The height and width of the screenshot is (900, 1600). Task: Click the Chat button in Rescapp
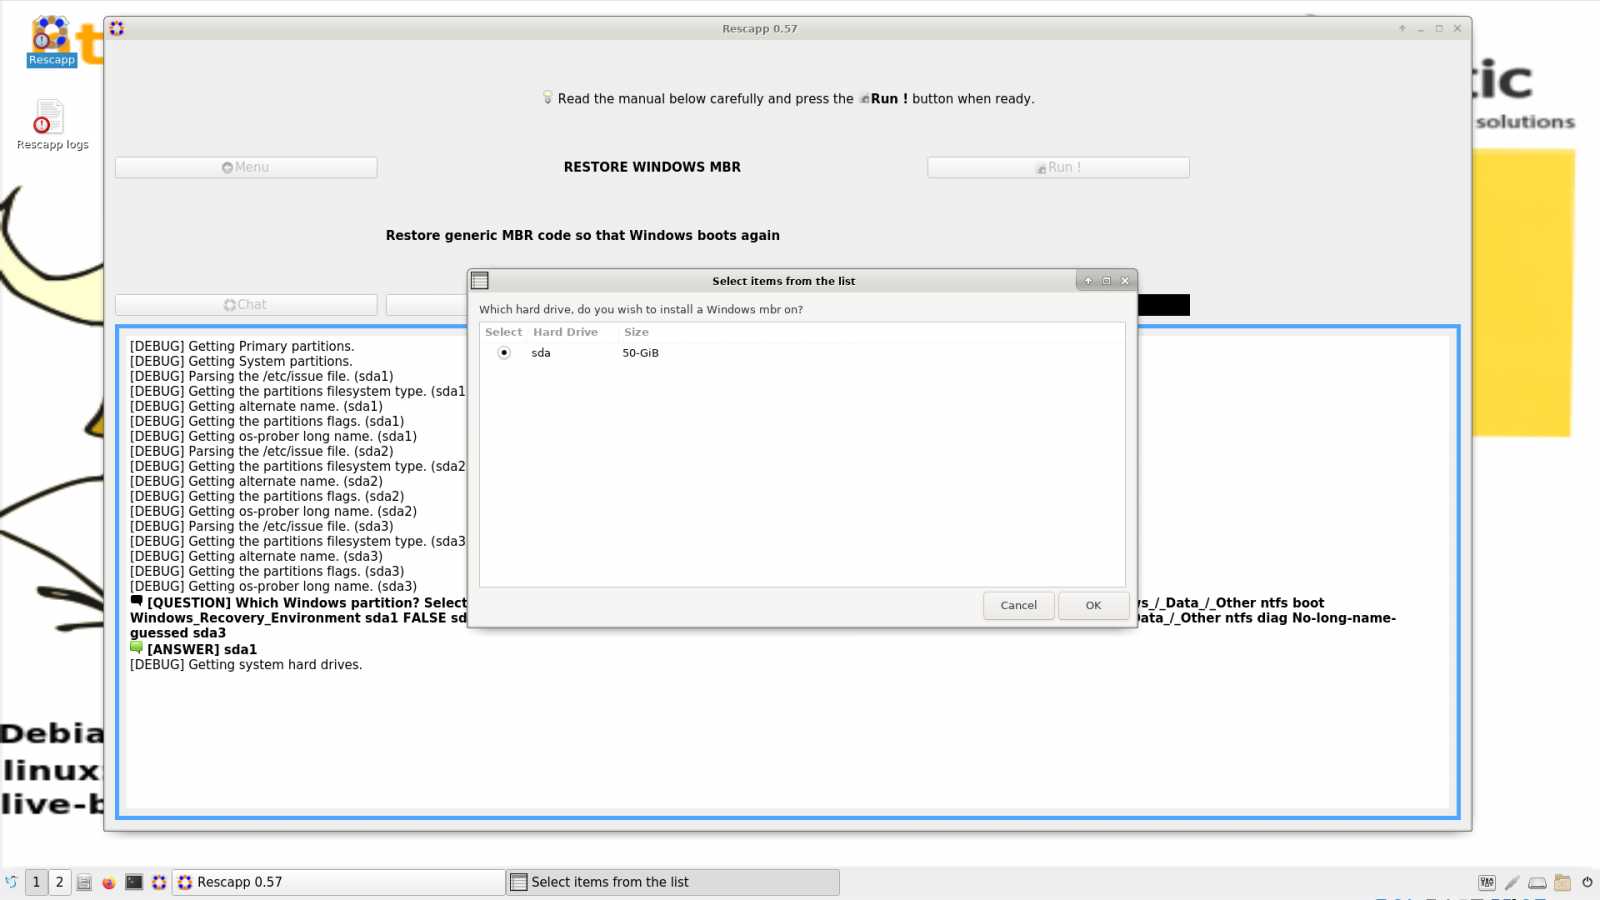point(246,305)
